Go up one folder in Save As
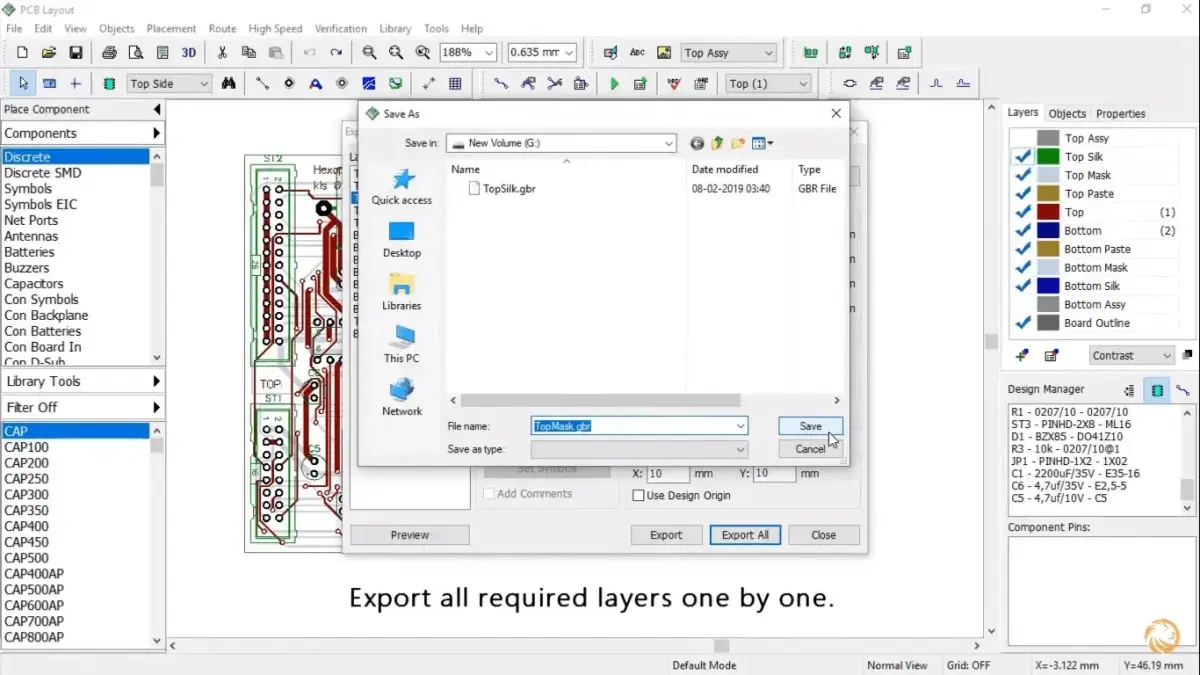Viewport: 1200px width, 675px height. click(718, 144)
